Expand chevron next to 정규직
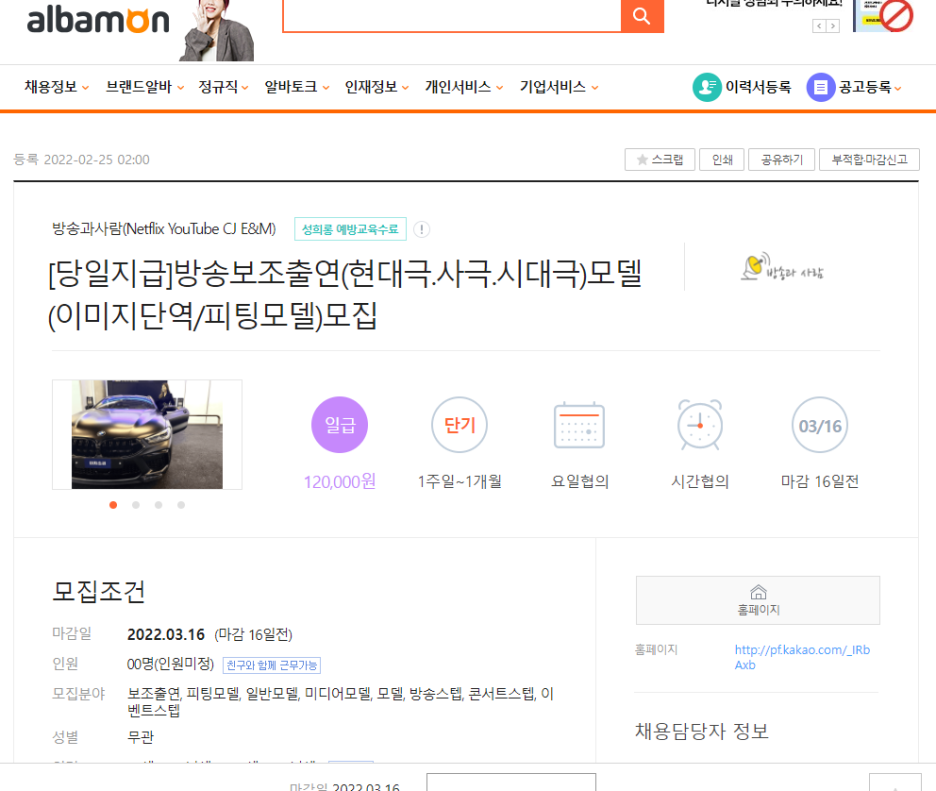 (245, 88)
